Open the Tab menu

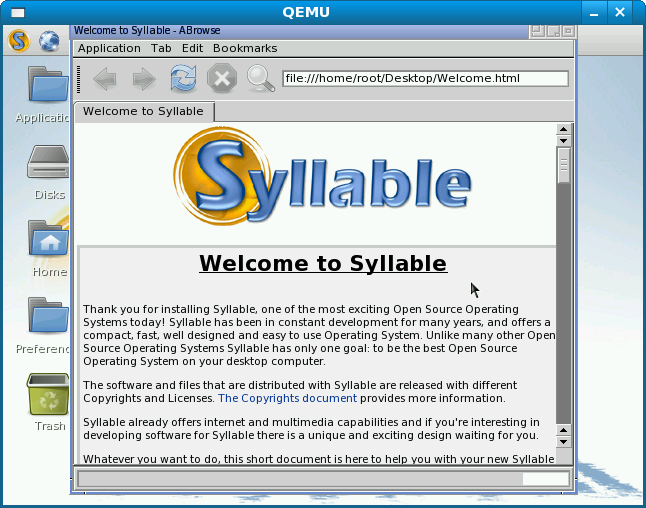(161, 48)
